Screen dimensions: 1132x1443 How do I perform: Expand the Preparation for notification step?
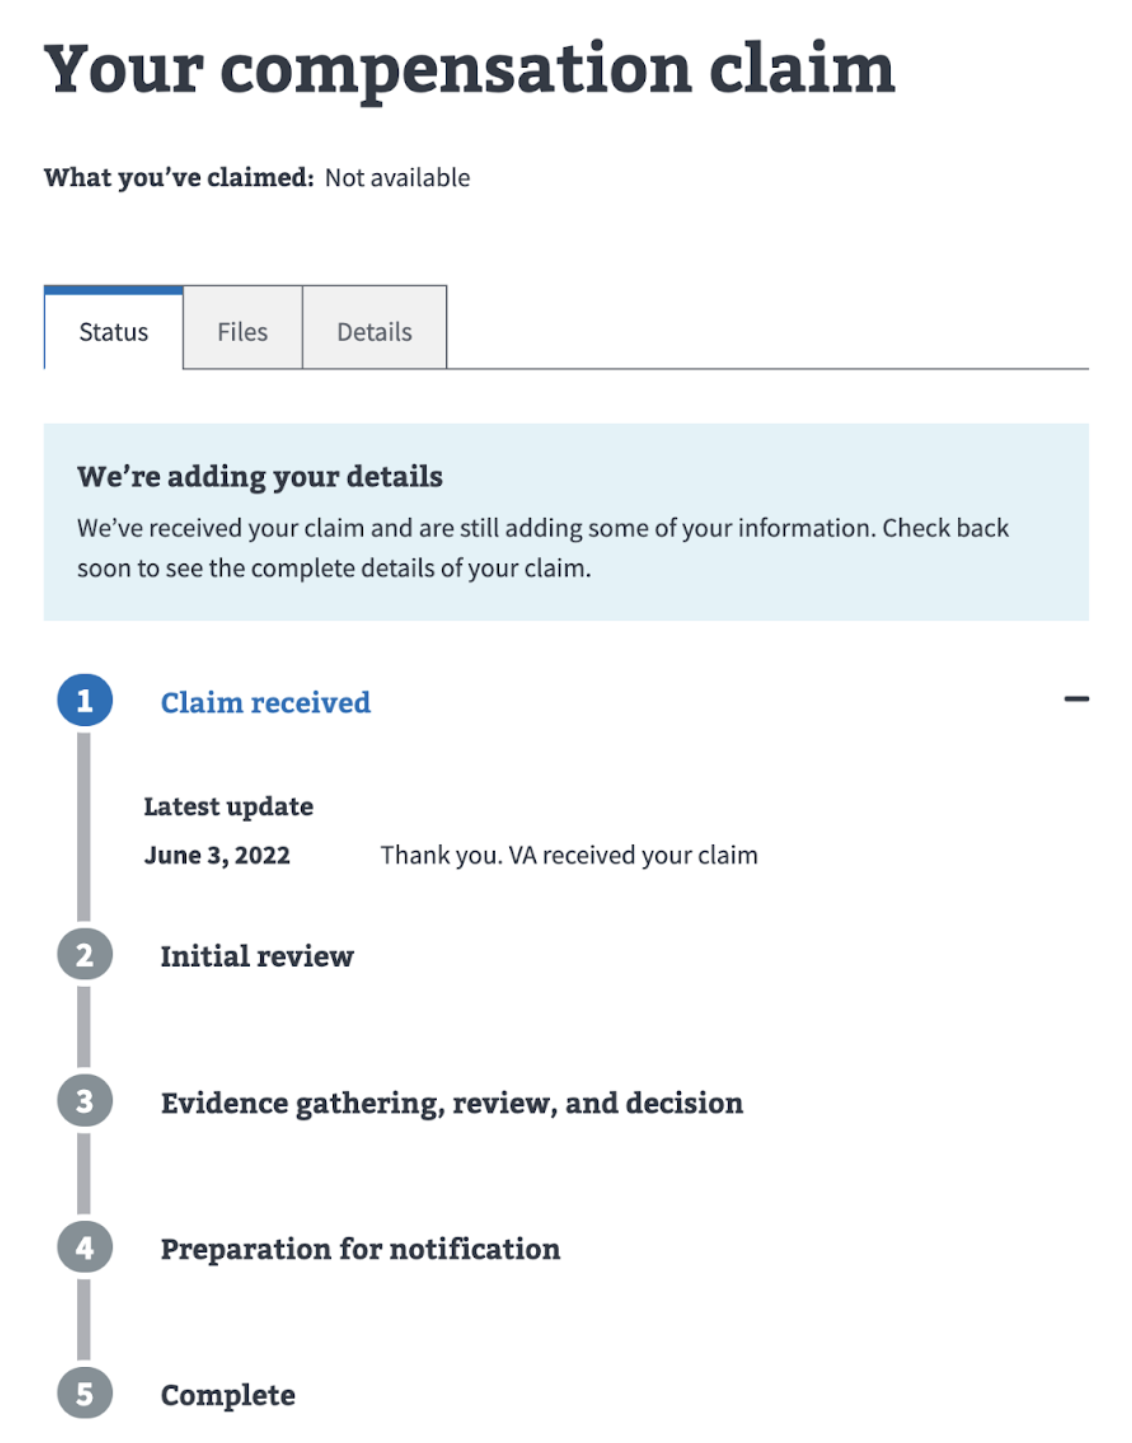point(361,1249)
